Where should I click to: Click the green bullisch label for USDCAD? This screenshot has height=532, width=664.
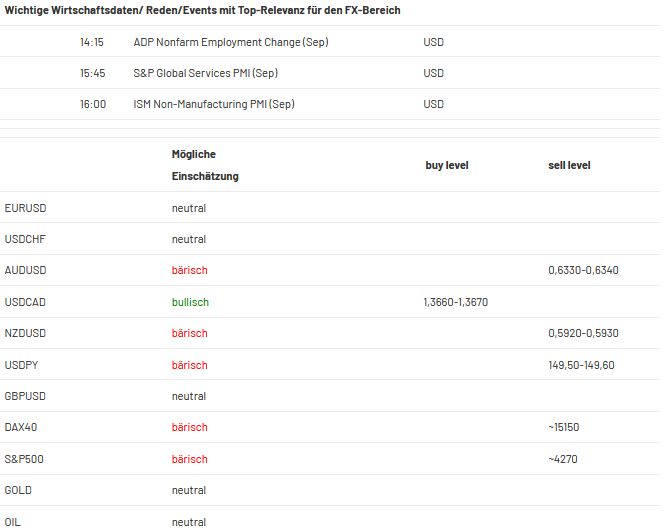[x=190, y=302]
